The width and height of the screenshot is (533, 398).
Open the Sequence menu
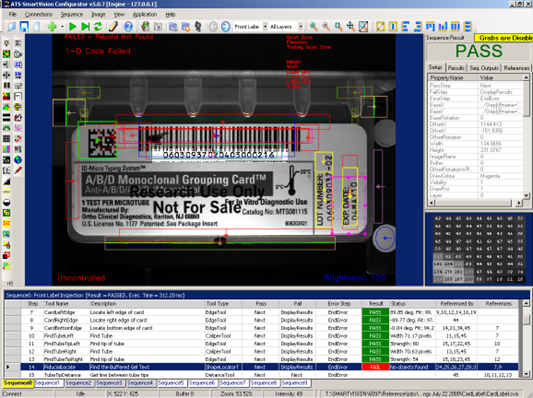[71, 14]
